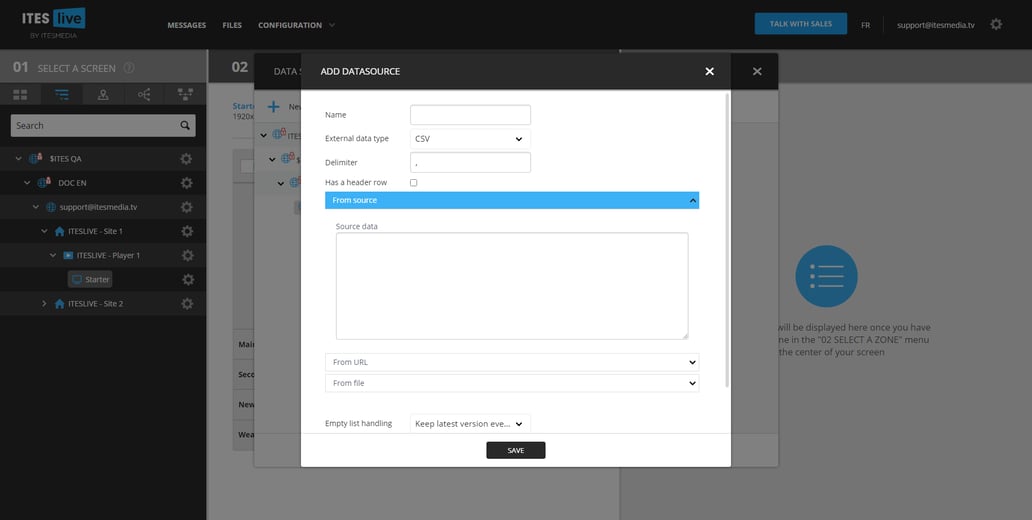The height and width of the screenshot is (520, 1032).
Task: Click the Delimiter input field
Action: click(x=470, y=163)
